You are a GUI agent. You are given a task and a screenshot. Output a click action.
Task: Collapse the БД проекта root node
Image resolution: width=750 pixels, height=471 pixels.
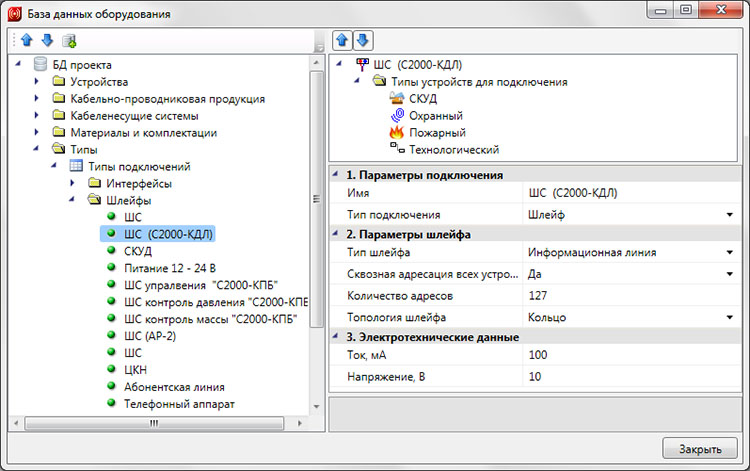[x=18, y=64]
